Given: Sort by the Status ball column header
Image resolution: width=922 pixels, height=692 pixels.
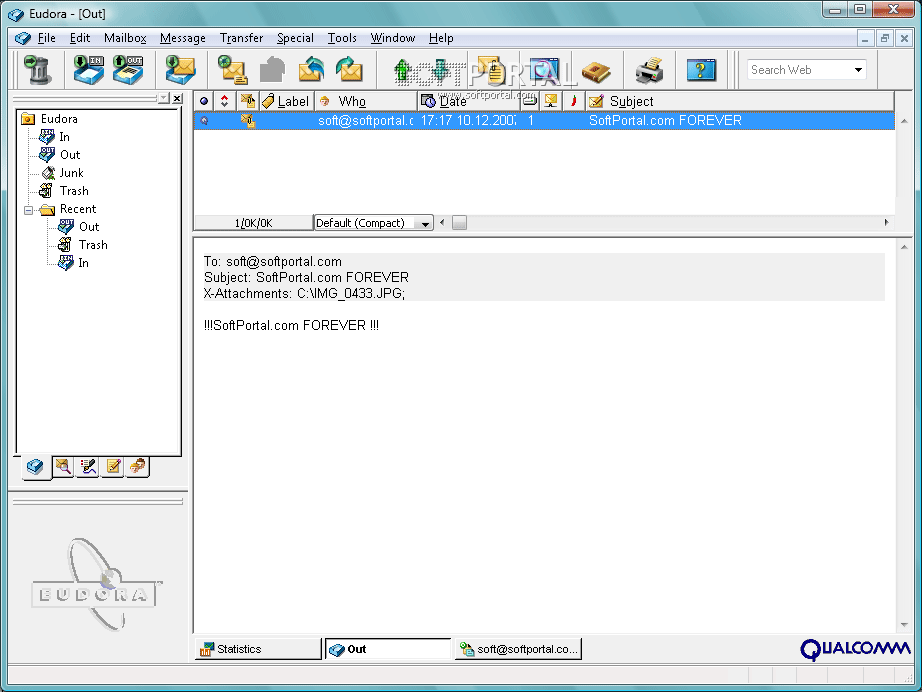Looking at the screenshot, I should 203,101.
